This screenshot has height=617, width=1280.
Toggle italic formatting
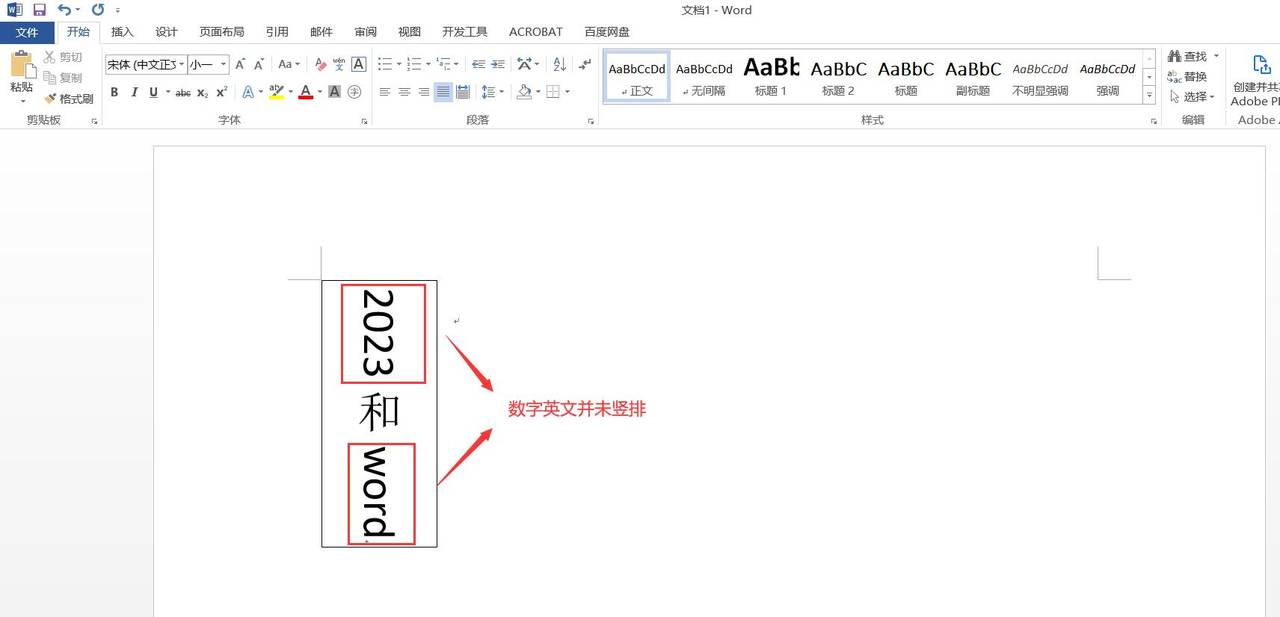tap(133, 92)
